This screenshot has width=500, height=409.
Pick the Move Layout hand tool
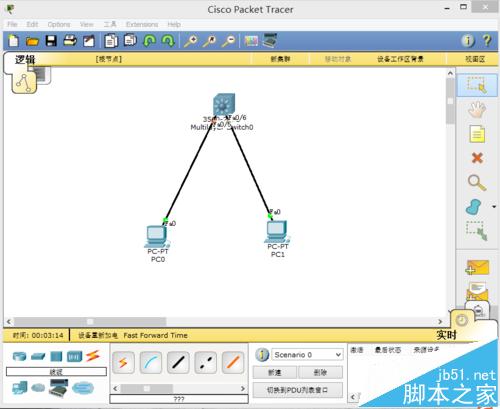477,110
